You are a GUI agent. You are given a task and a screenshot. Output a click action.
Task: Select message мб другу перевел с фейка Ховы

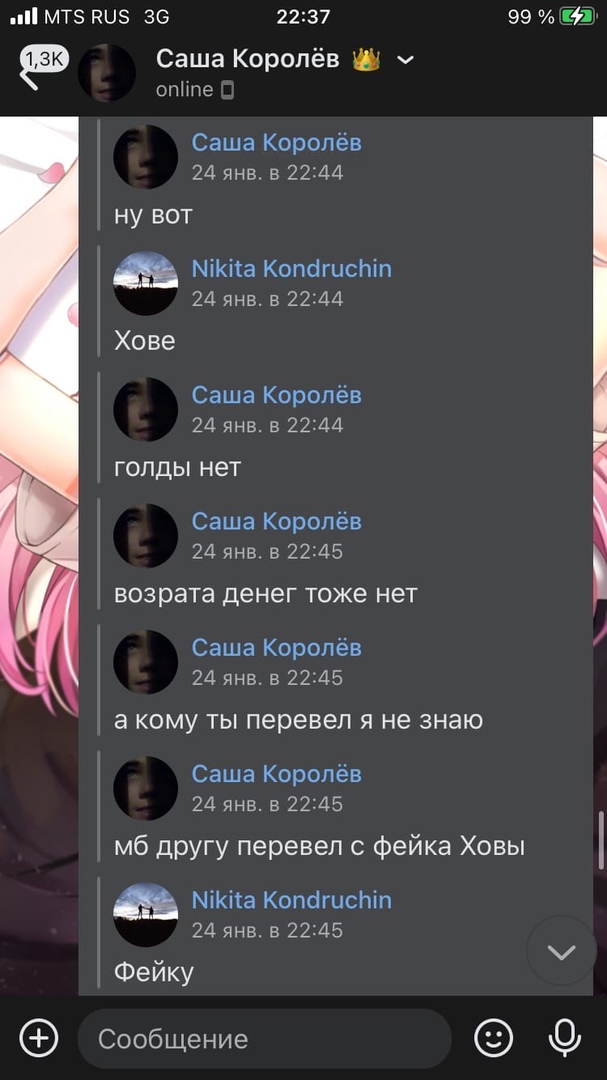tap(320, 847)
